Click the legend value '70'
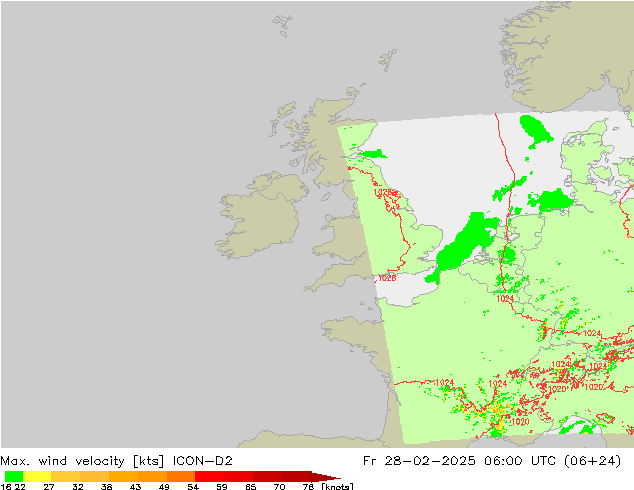Image resolution: width=634 pixels, height=490 pixels. click(x=279, y=486)
